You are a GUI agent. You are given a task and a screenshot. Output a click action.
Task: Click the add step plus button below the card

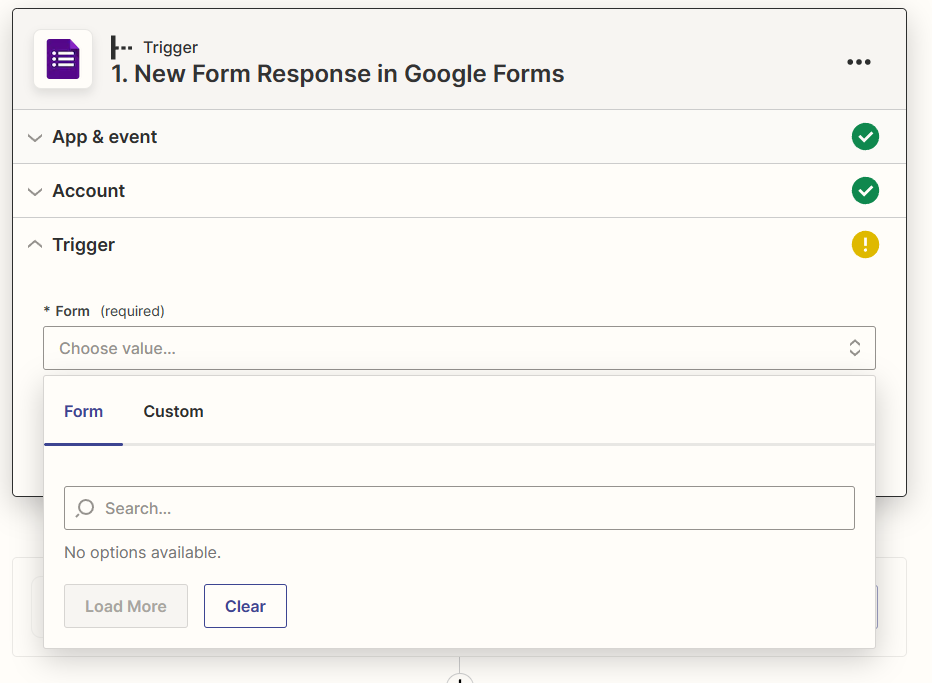(459, 679)
